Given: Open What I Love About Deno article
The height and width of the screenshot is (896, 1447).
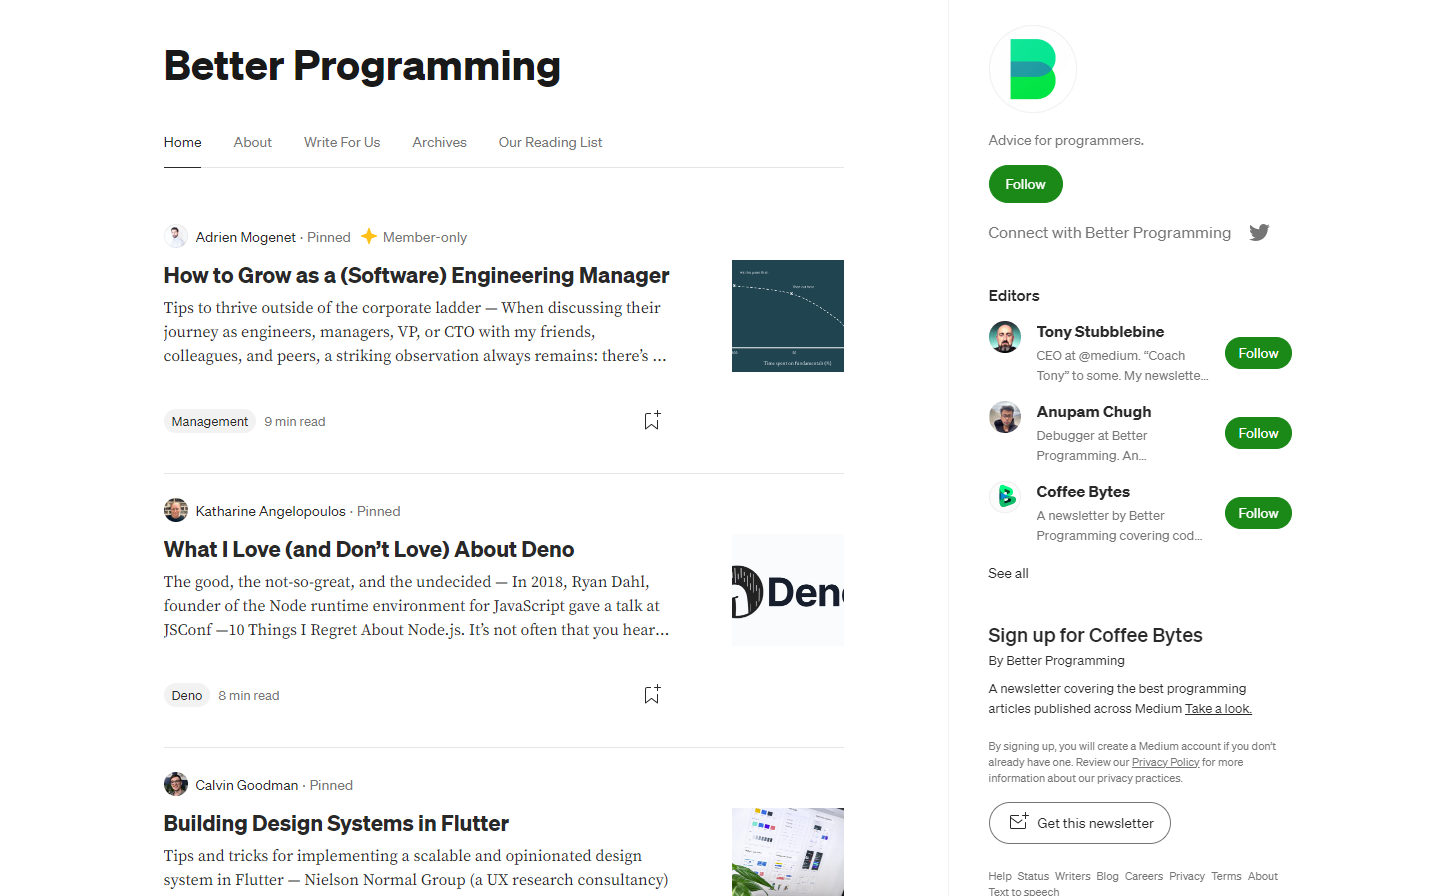Looking at the screenshot, I should click(369, 549).
